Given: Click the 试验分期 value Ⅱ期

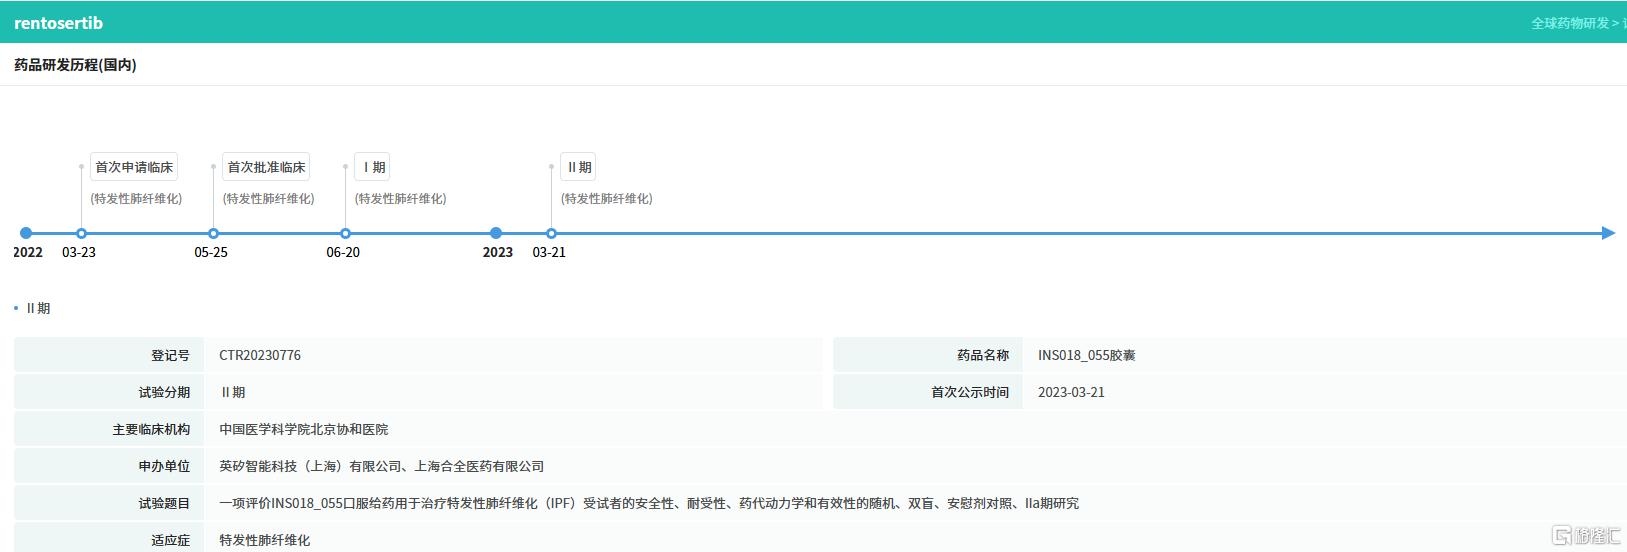Looking at the screenshot, I should (232, 392).
